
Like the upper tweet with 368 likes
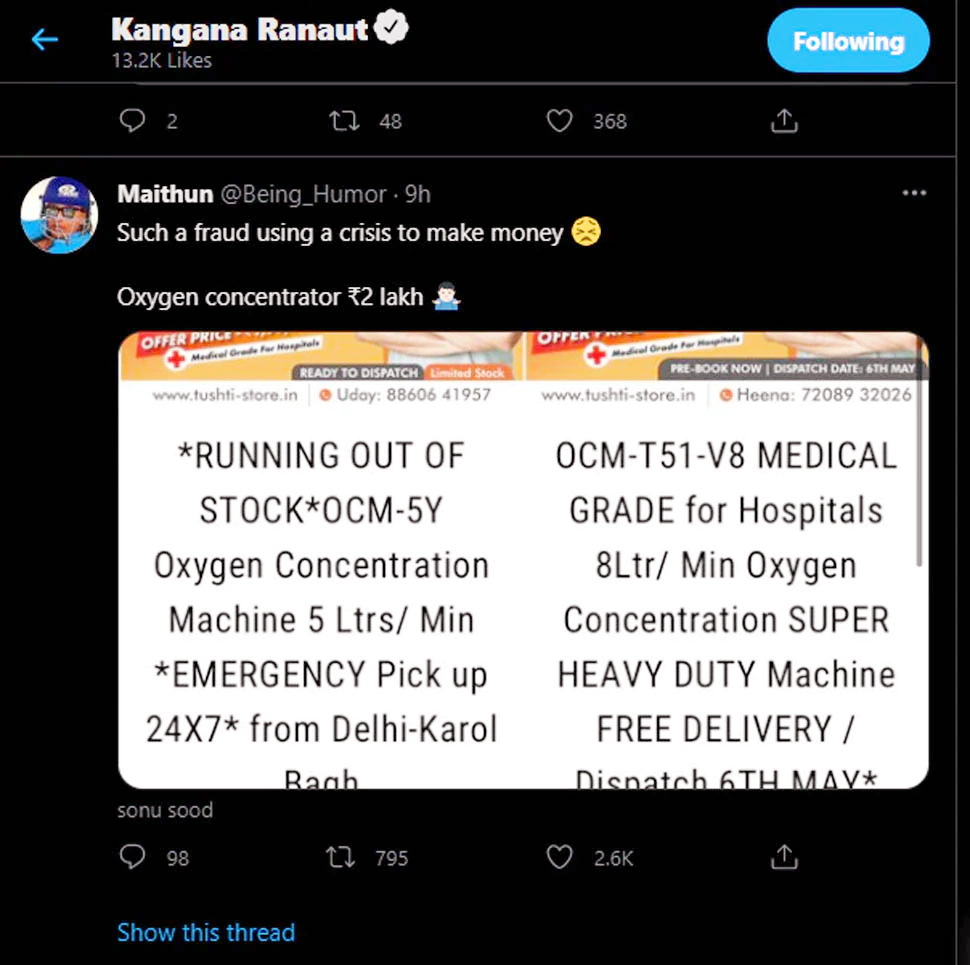[560, 121]
